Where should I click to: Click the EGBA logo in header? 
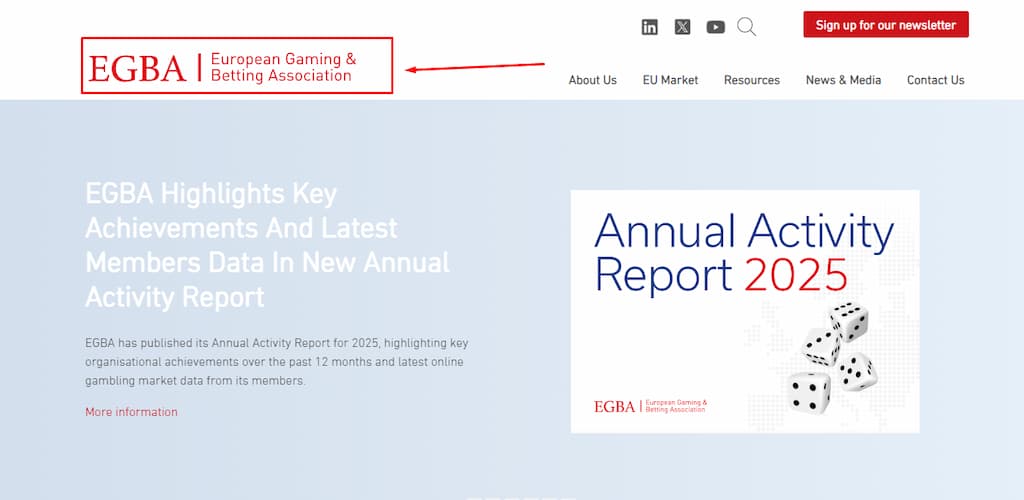click(222, 67)
